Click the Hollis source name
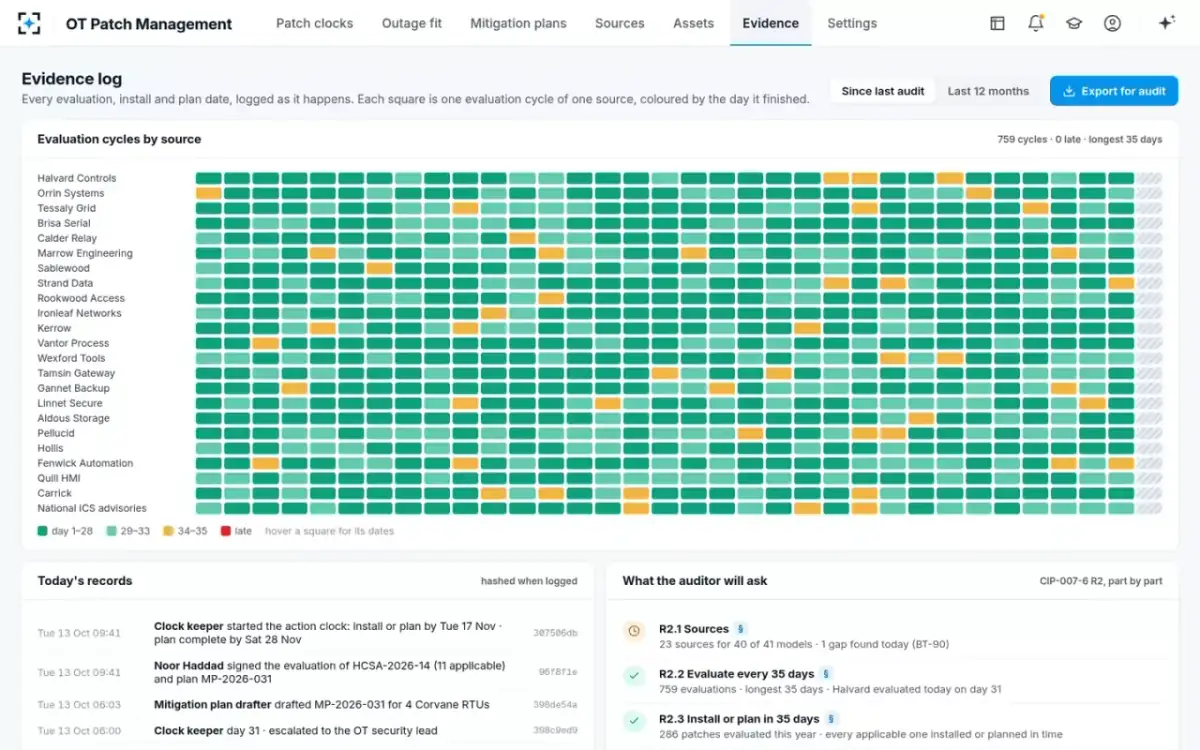 pos(50,448)
